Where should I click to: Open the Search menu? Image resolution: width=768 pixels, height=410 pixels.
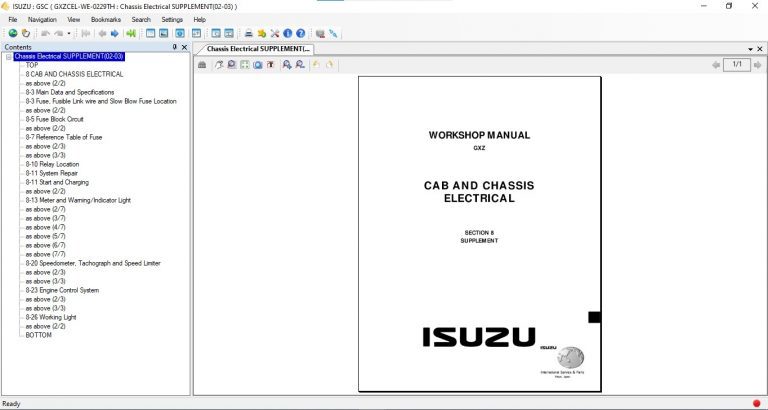141,20
